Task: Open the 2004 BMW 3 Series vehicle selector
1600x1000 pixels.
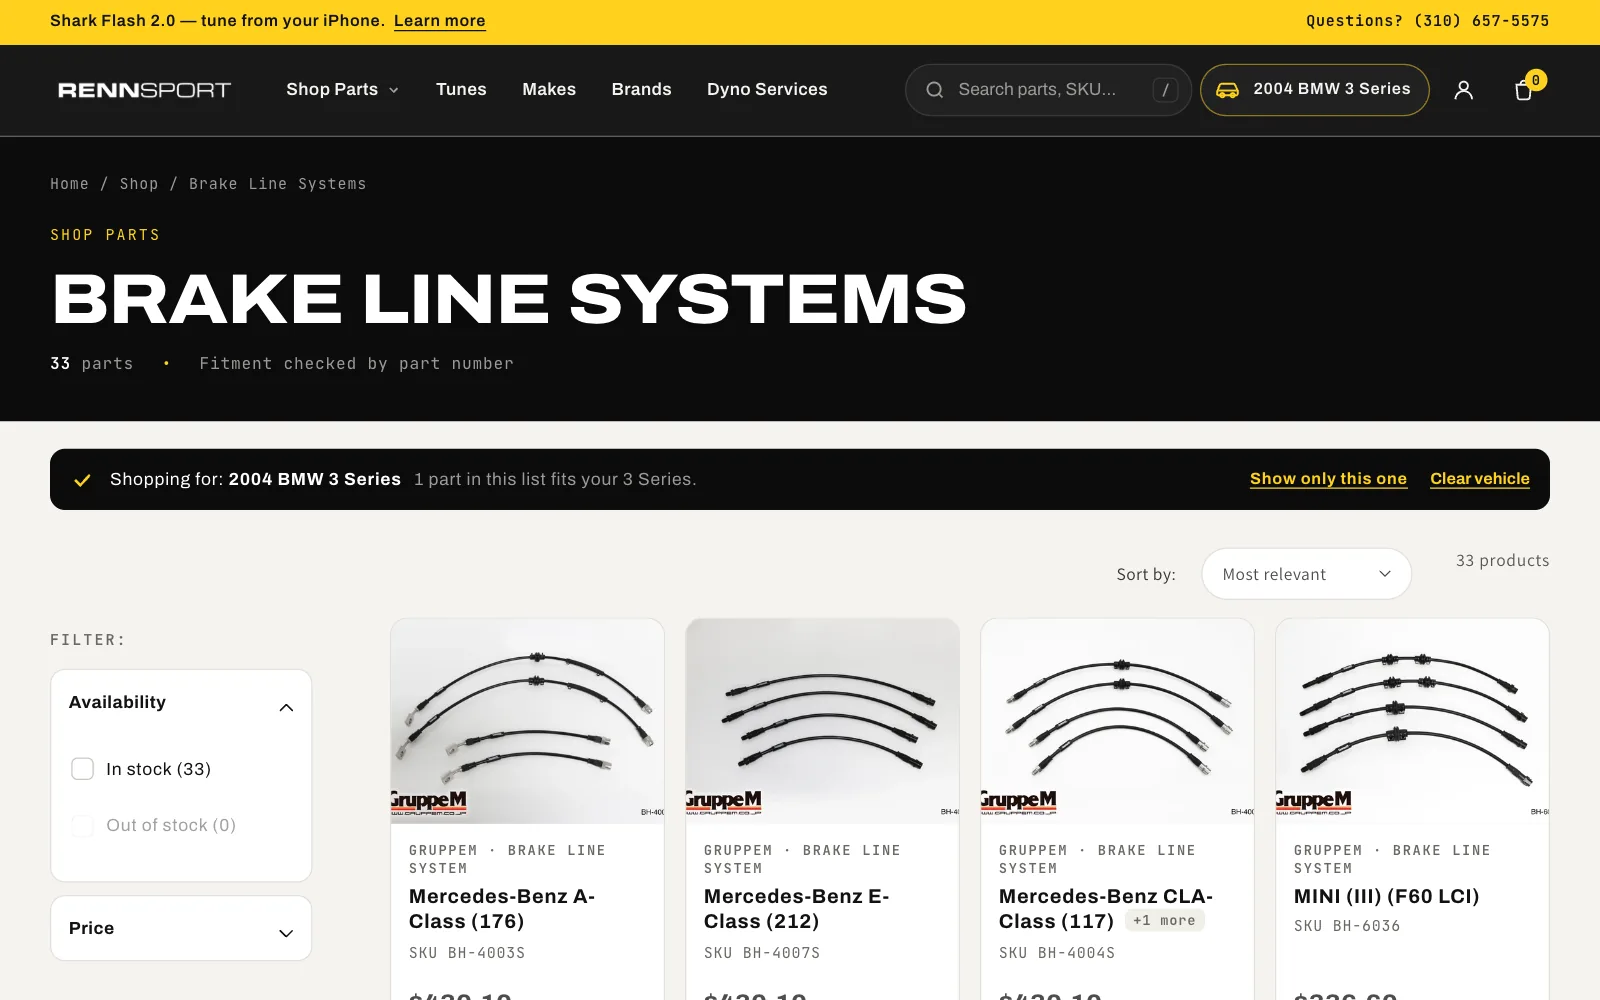Action: (x=1314, y=90)
